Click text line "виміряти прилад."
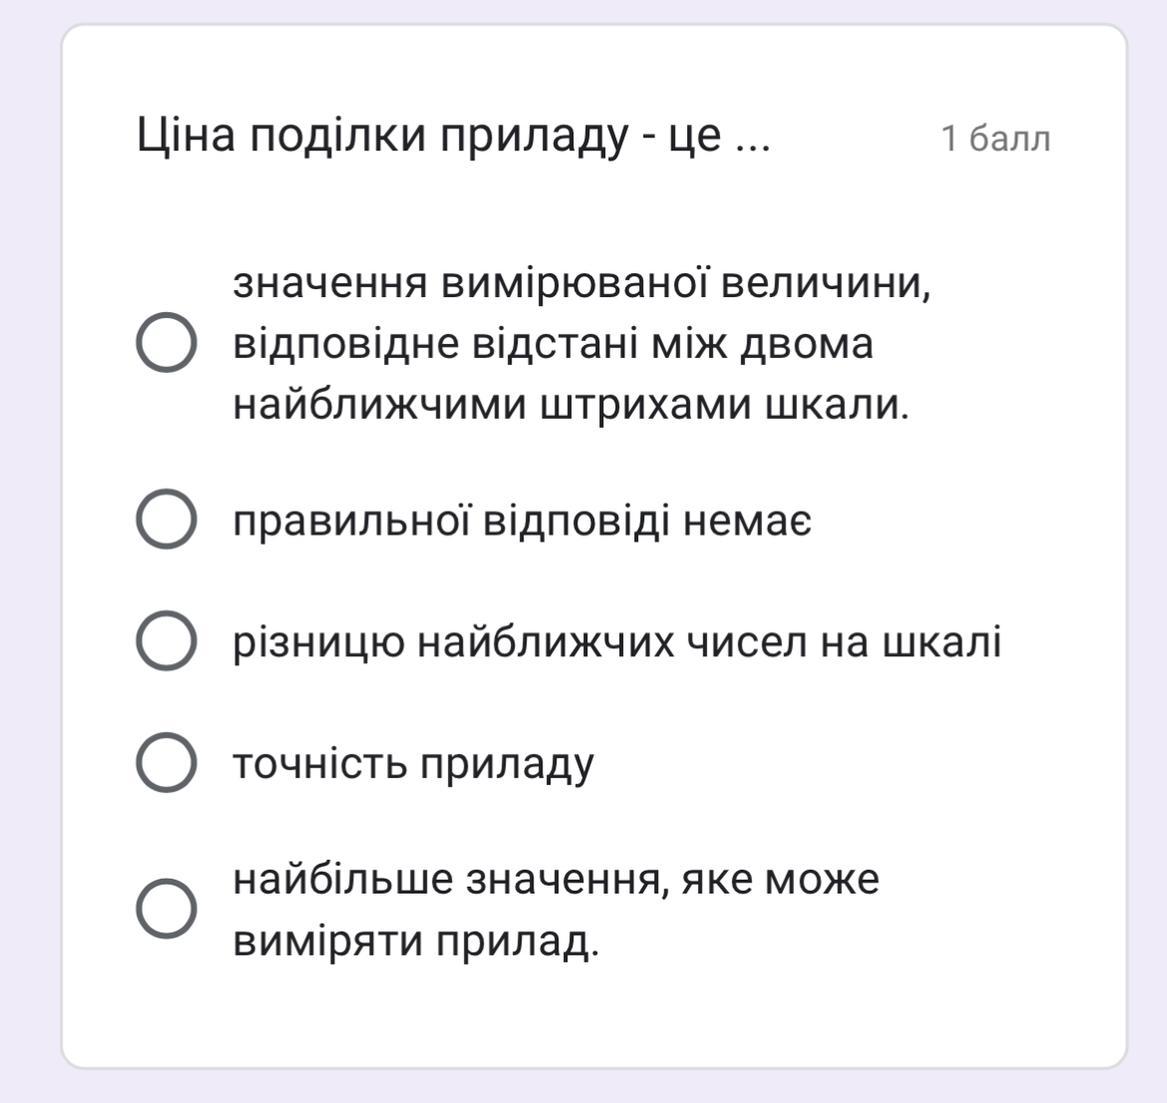This screenshot has height=1103, width=1167. [416, 941]
